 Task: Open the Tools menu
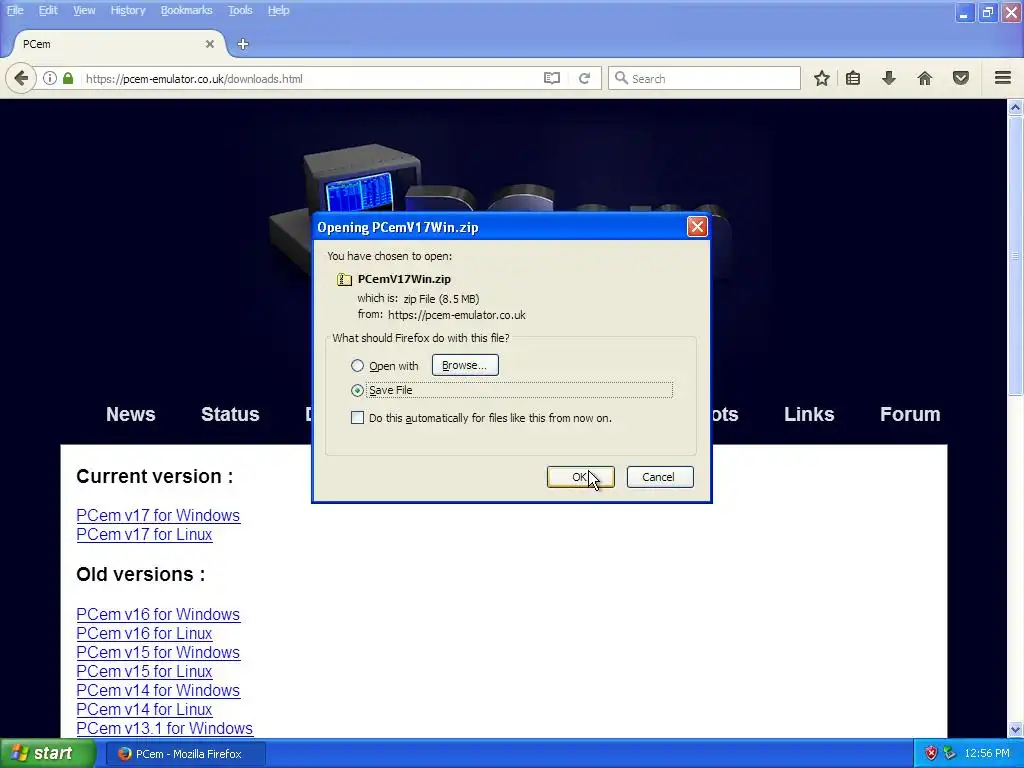click(x=240, y=10)
